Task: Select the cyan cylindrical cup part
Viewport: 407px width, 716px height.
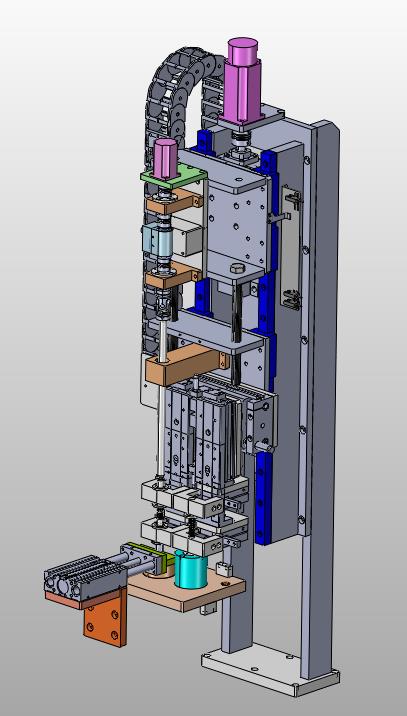Action: [191, 569]
